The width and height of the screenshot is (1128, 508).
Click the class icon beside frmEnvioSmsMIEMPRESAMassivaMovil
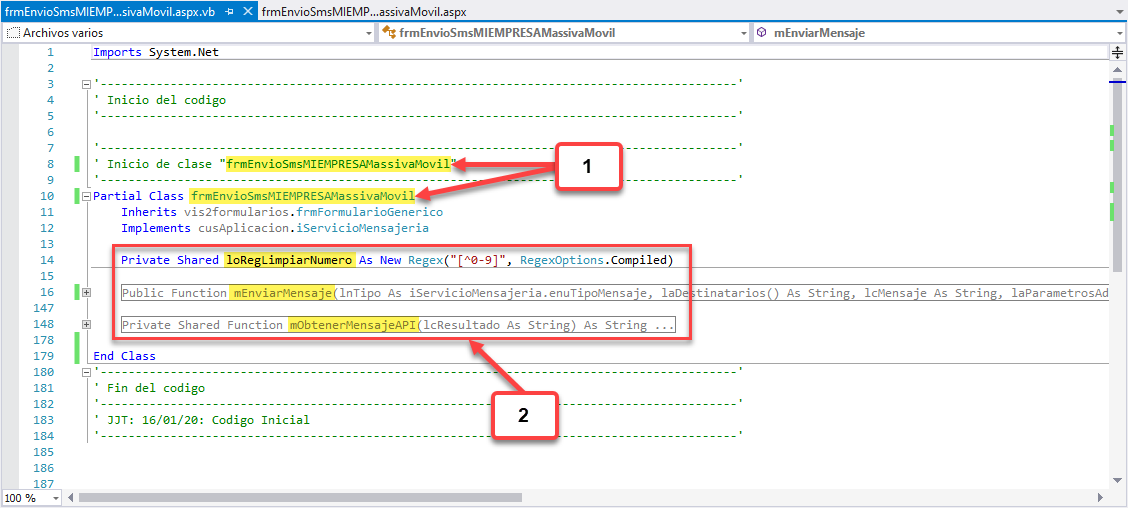click(388, 33)
